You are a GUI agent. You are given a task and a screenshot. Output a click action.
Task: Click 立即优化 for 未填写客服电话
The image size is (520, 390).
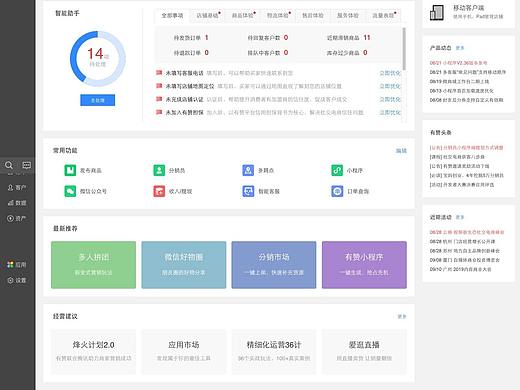click(x=390, y=73)
